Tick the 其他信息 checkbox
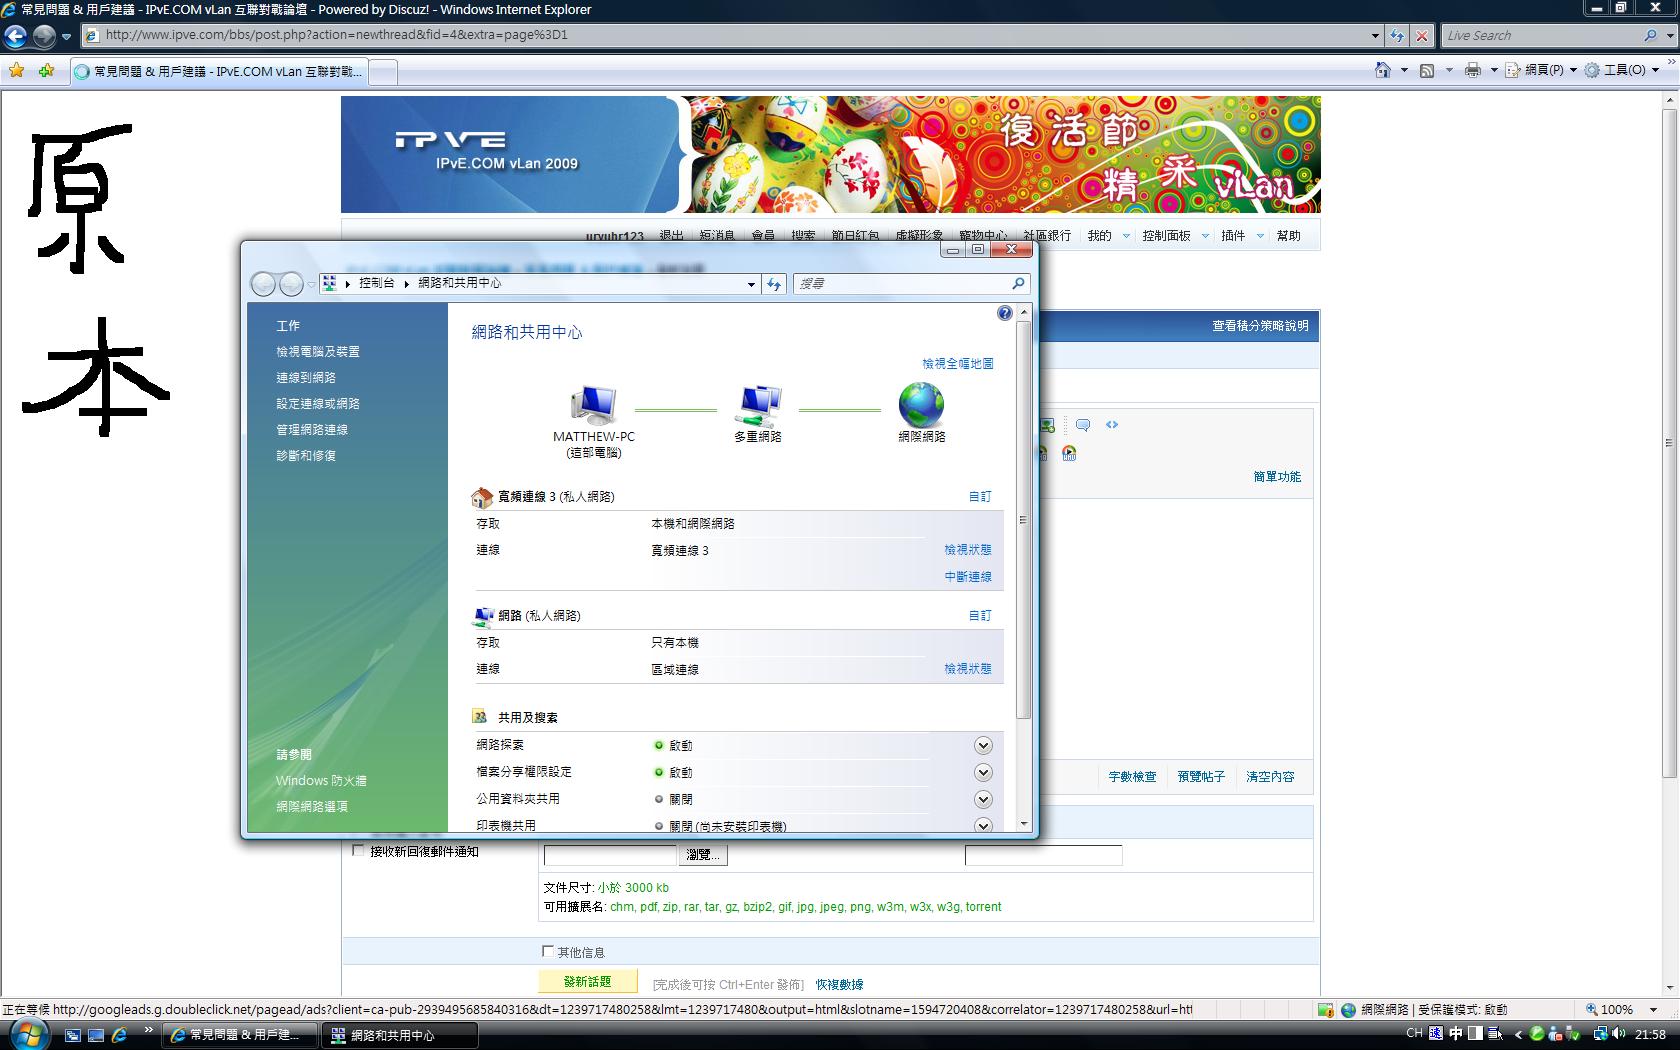 click(547, 951)
